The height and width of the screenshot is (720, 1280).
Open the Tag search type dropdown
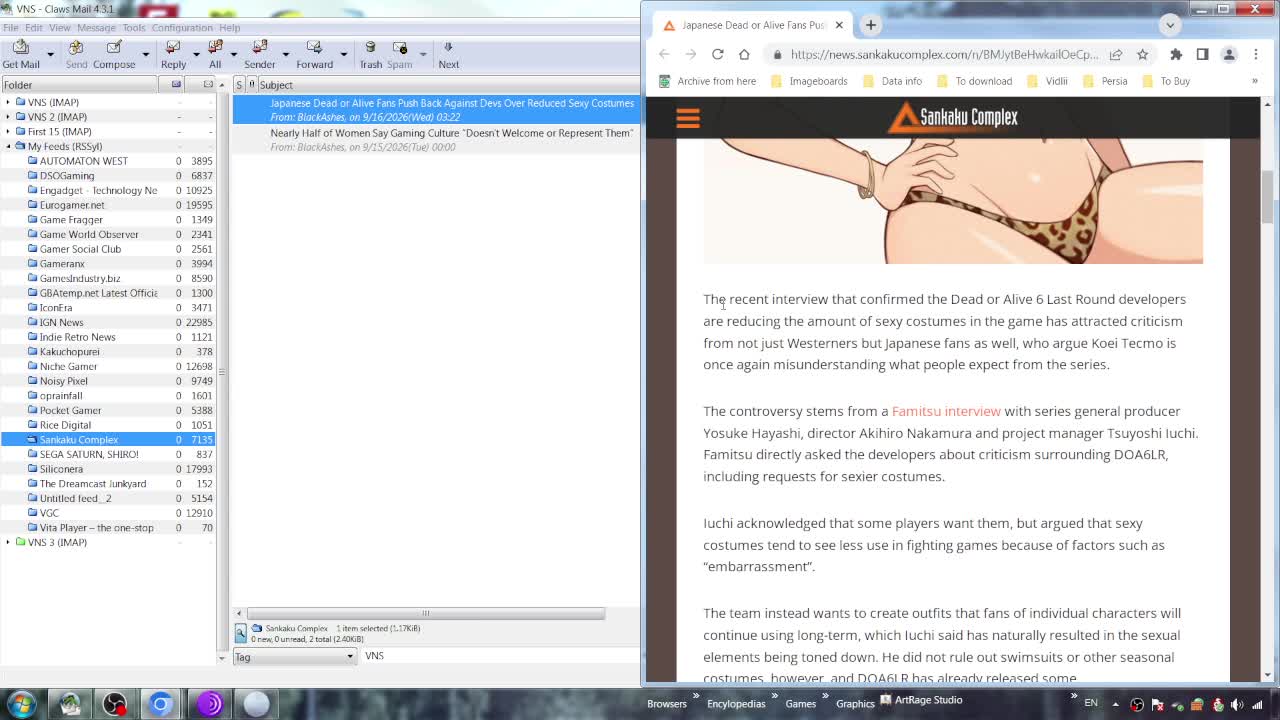click(x=295, y=657)
